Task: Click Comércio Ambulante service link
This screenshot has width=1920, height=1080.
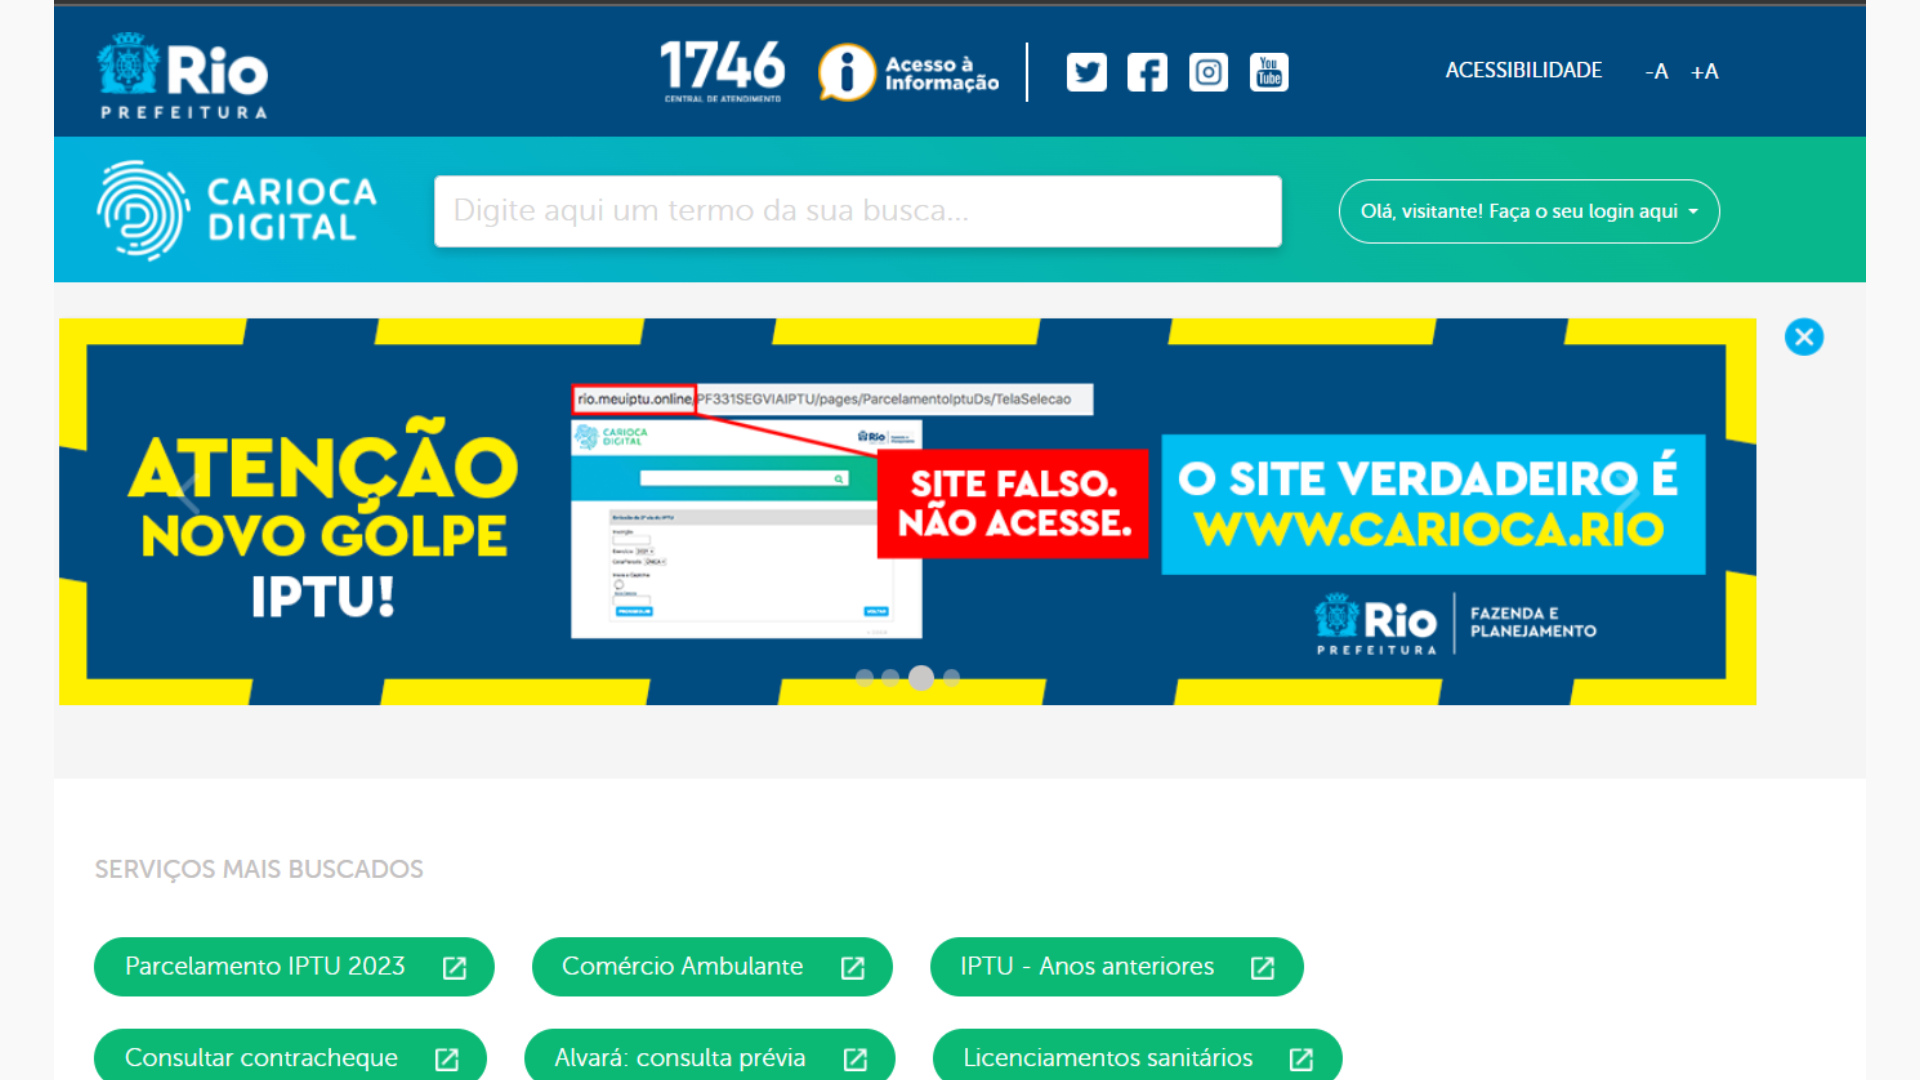Action: [x=712, y=967]
